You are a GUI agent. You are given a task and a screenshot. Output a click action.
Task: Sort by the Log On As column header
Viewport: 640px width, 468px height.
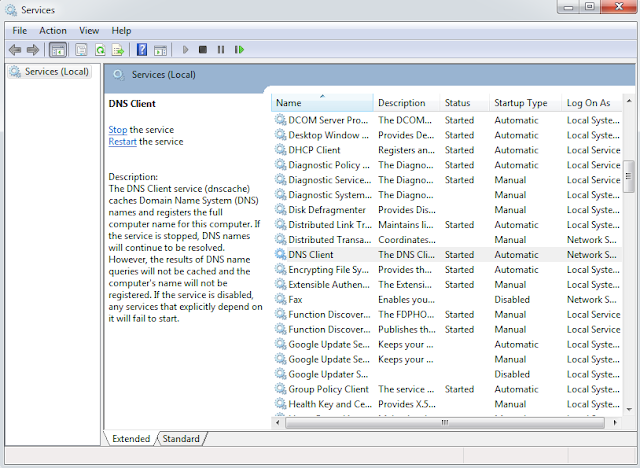coord(592,103)
